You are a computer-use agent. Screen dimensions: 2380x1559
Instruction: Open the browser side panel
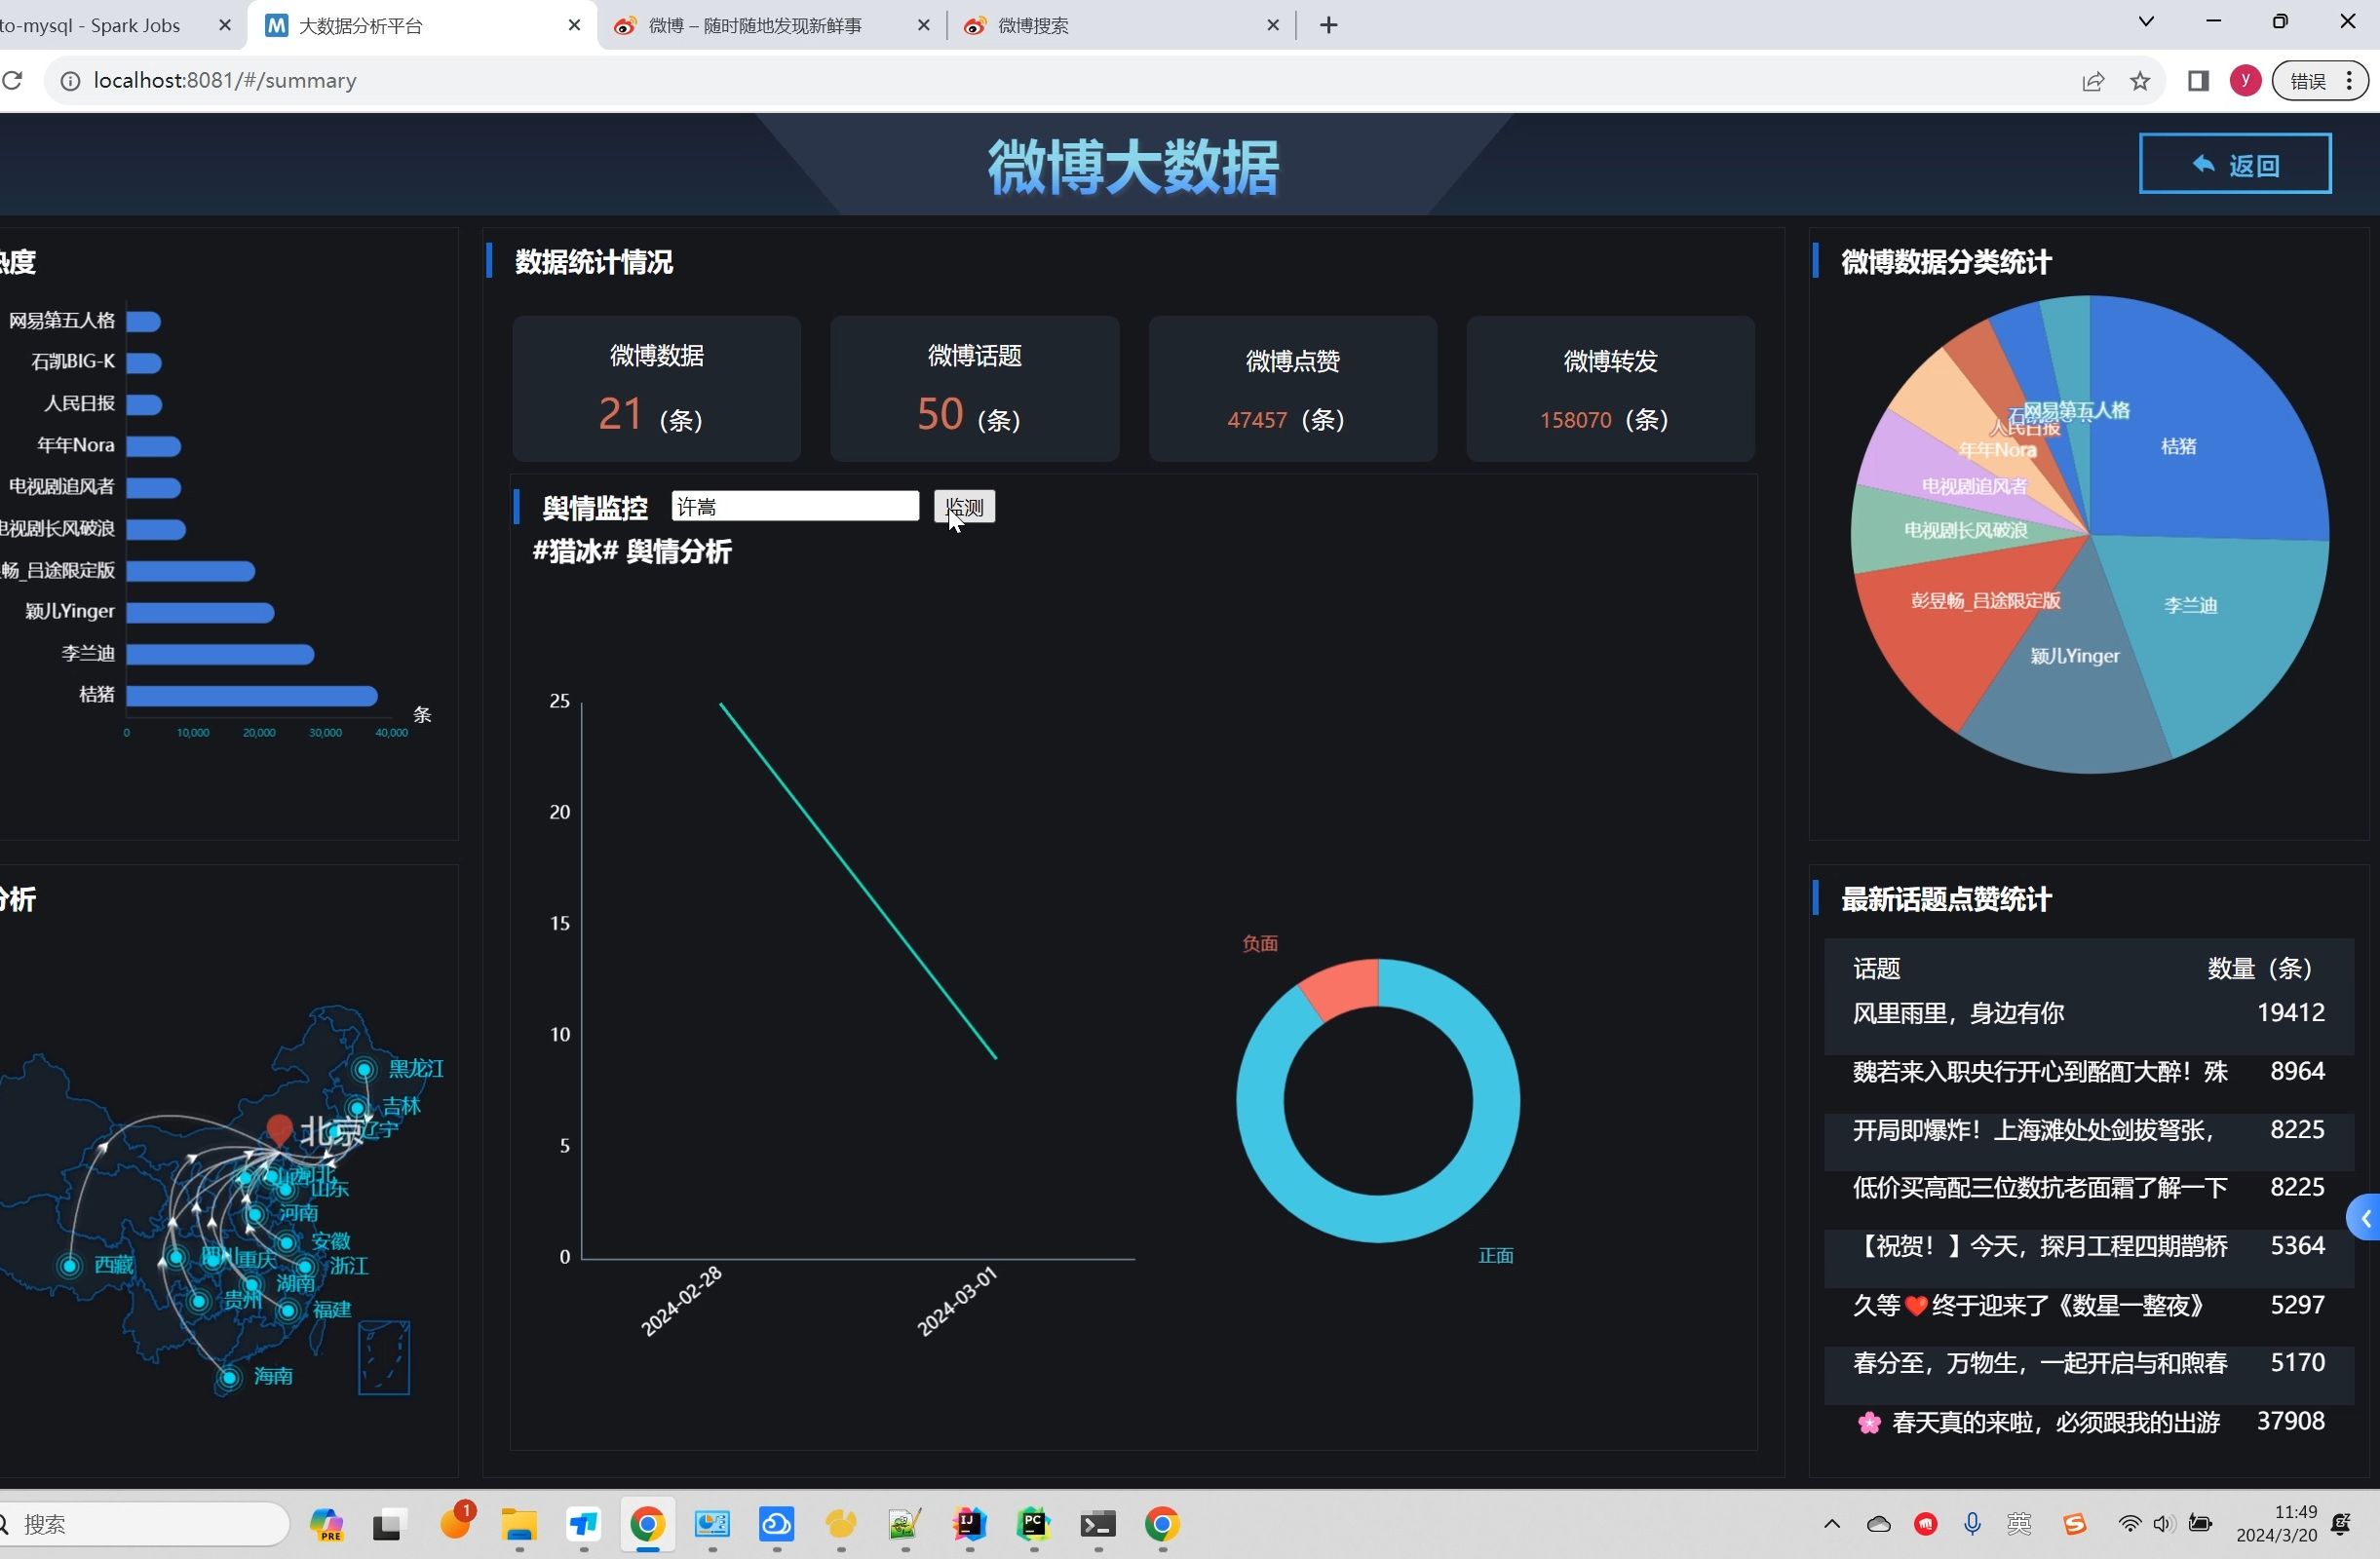(x=2197, y=81)
